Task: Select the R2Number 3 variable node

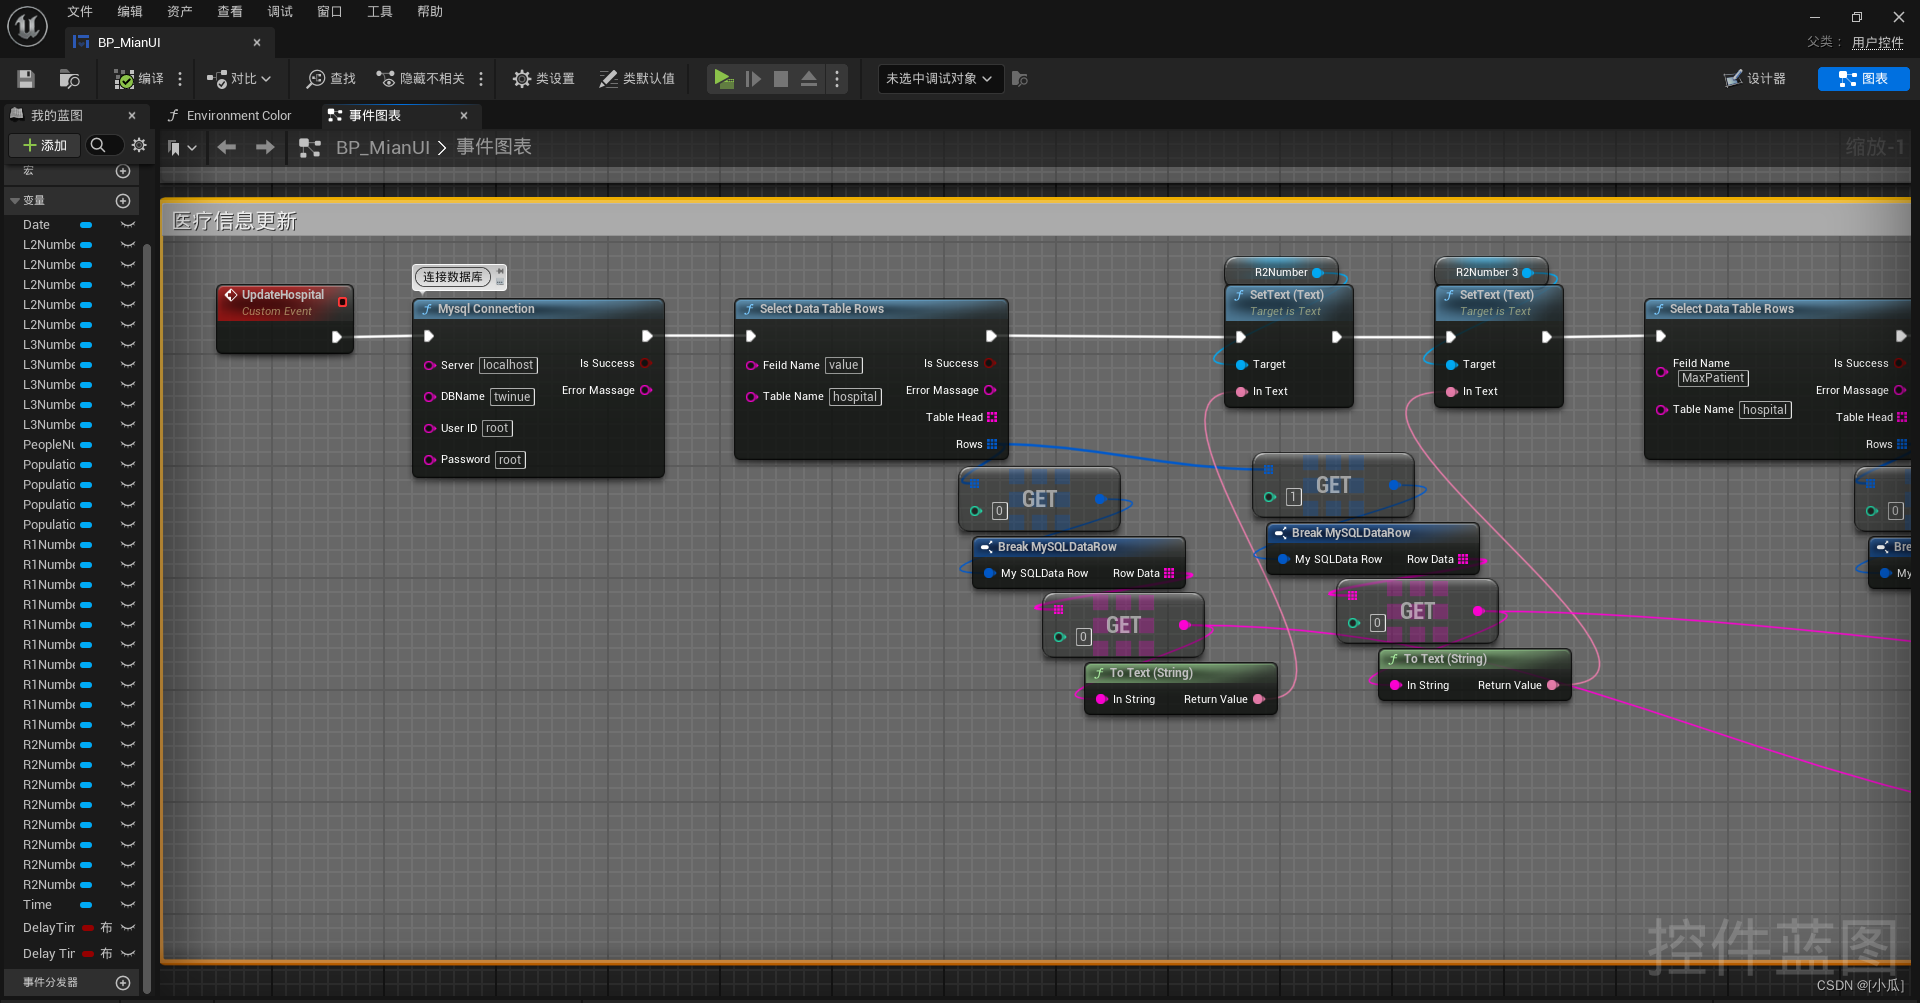Action: tap(1490, 272)
